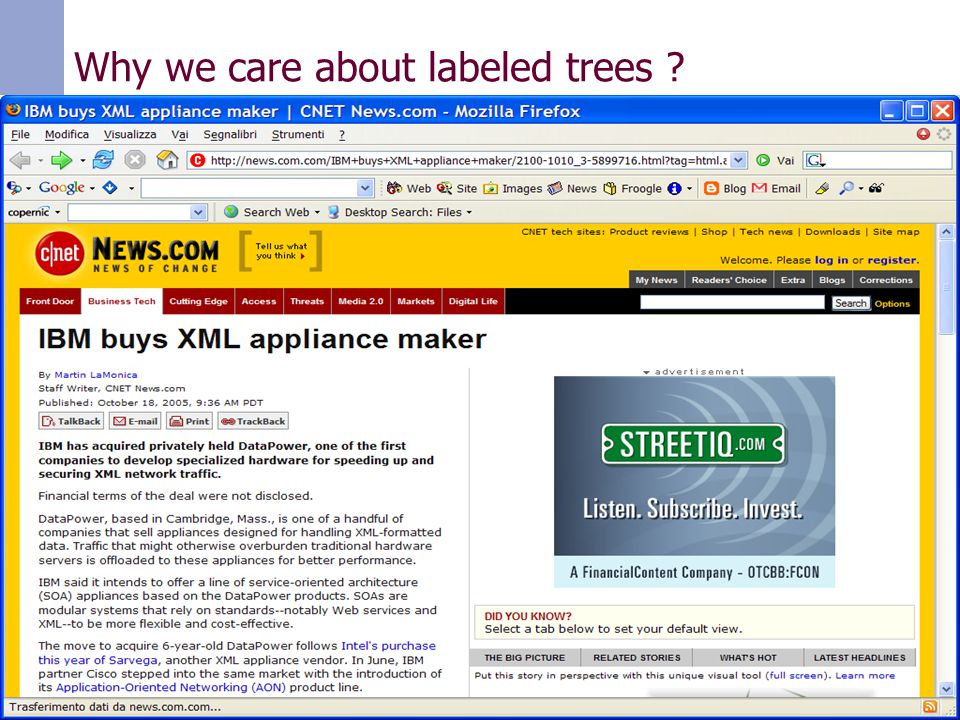Click the Print article button
Image resolution: width=960 pixels, height=720 pixels.
coord(189,421)
